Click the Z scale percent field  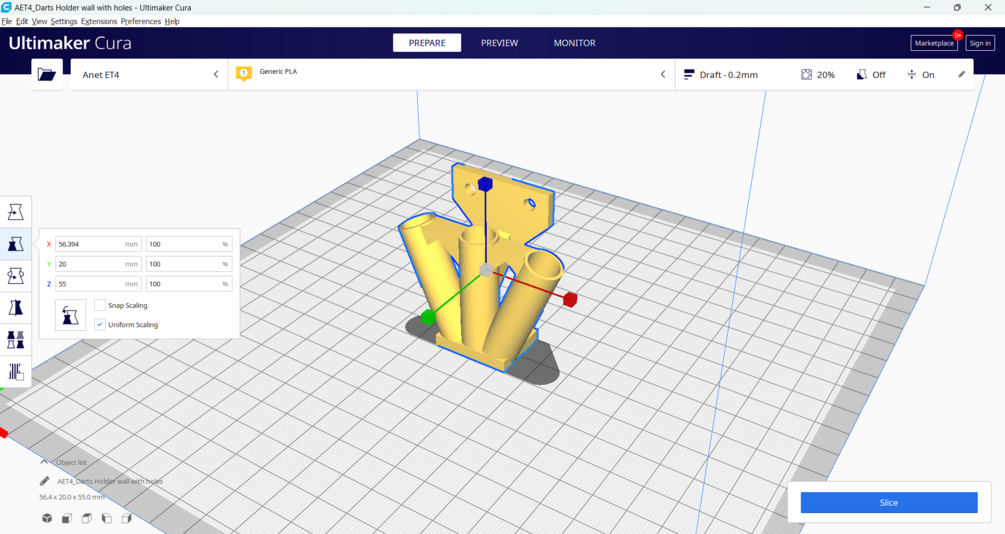click(x=188, y=283)
